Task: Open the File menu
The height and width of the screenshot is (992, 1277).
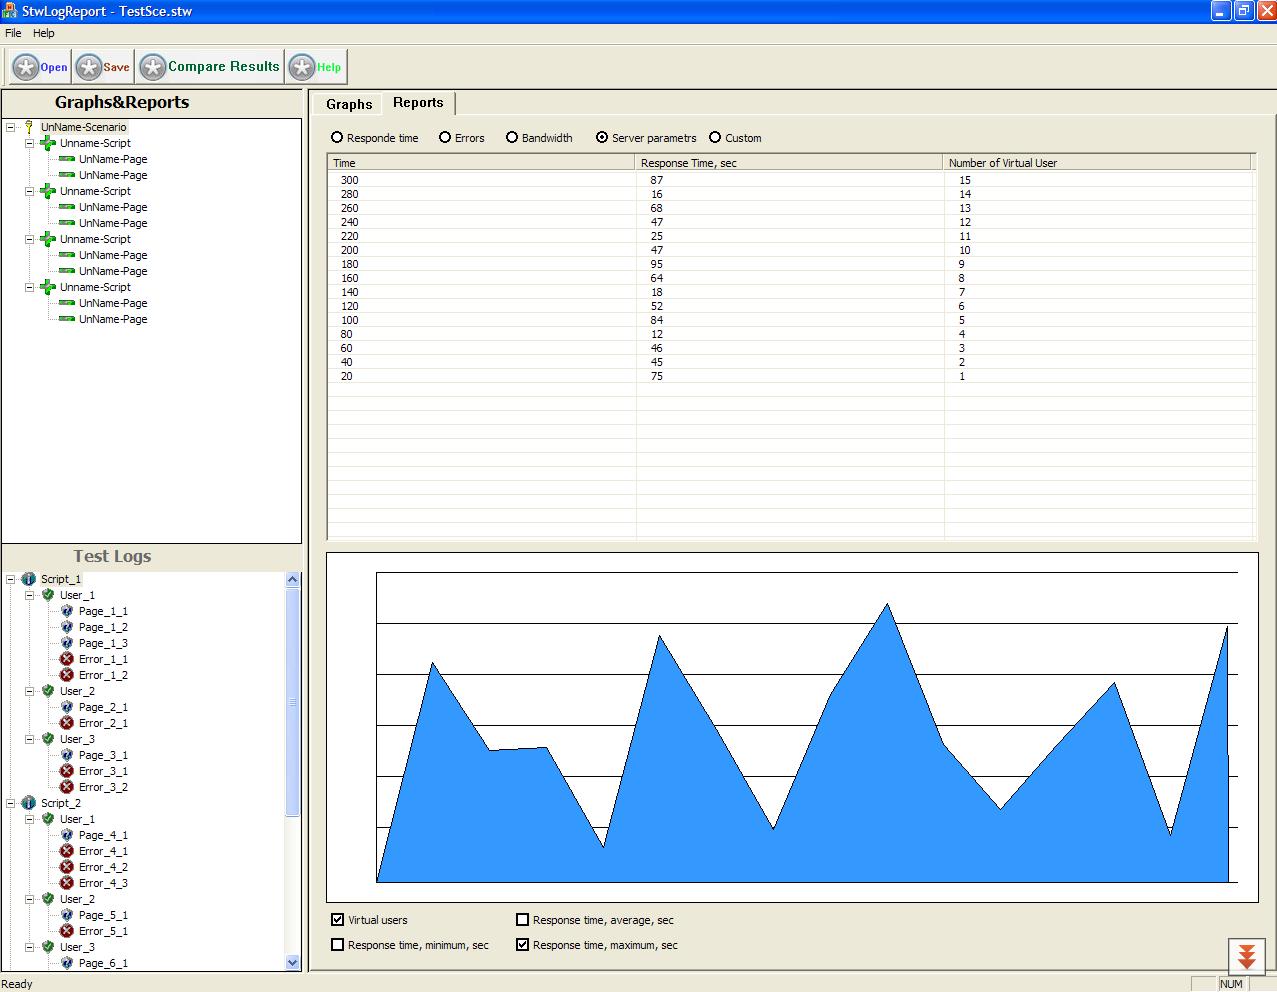Action: (x=13, y=33)
